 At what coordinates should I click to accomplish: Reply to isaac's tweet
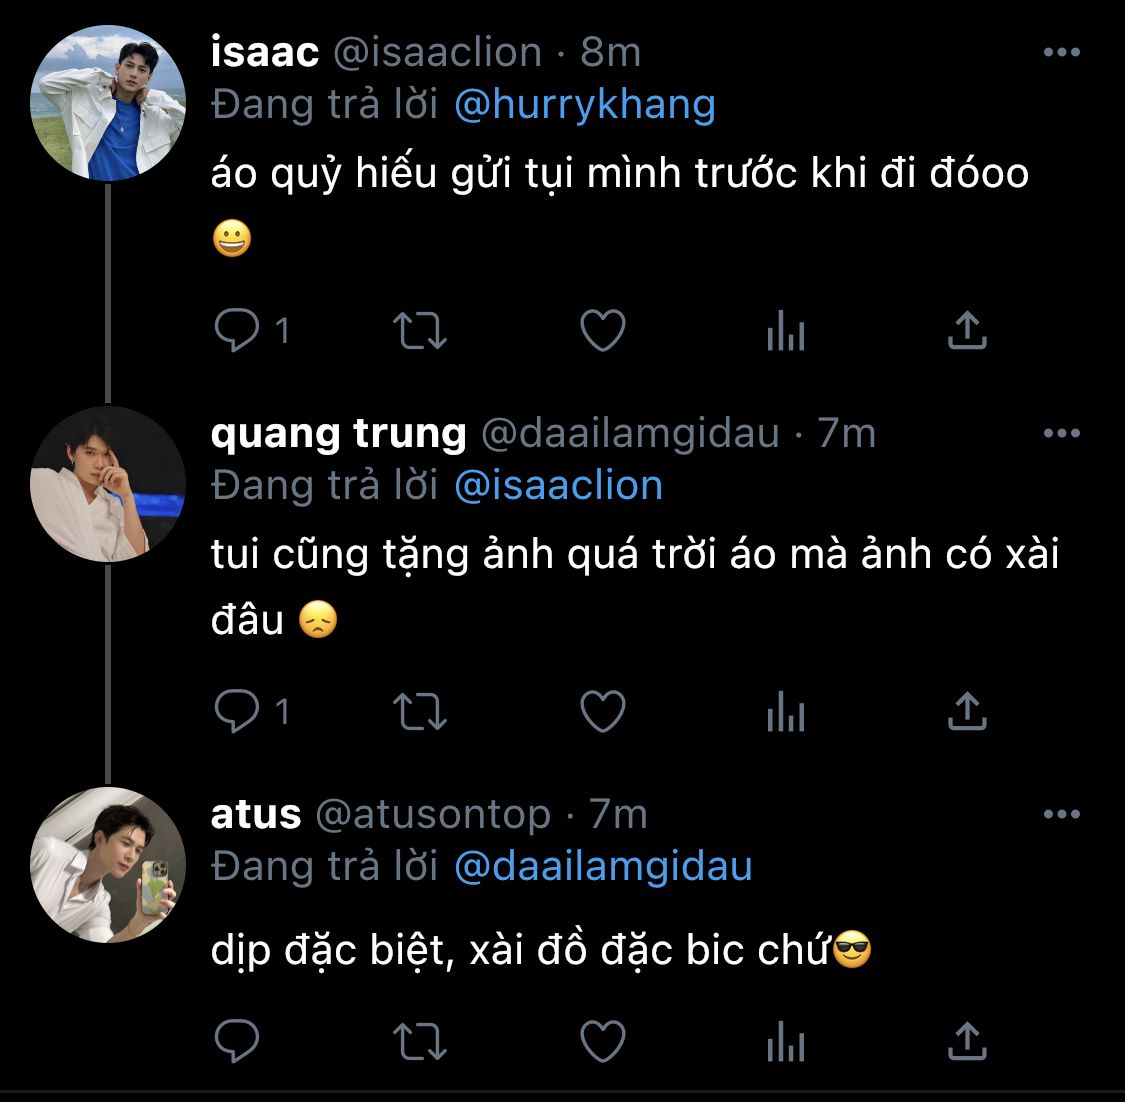click(238, 331)
